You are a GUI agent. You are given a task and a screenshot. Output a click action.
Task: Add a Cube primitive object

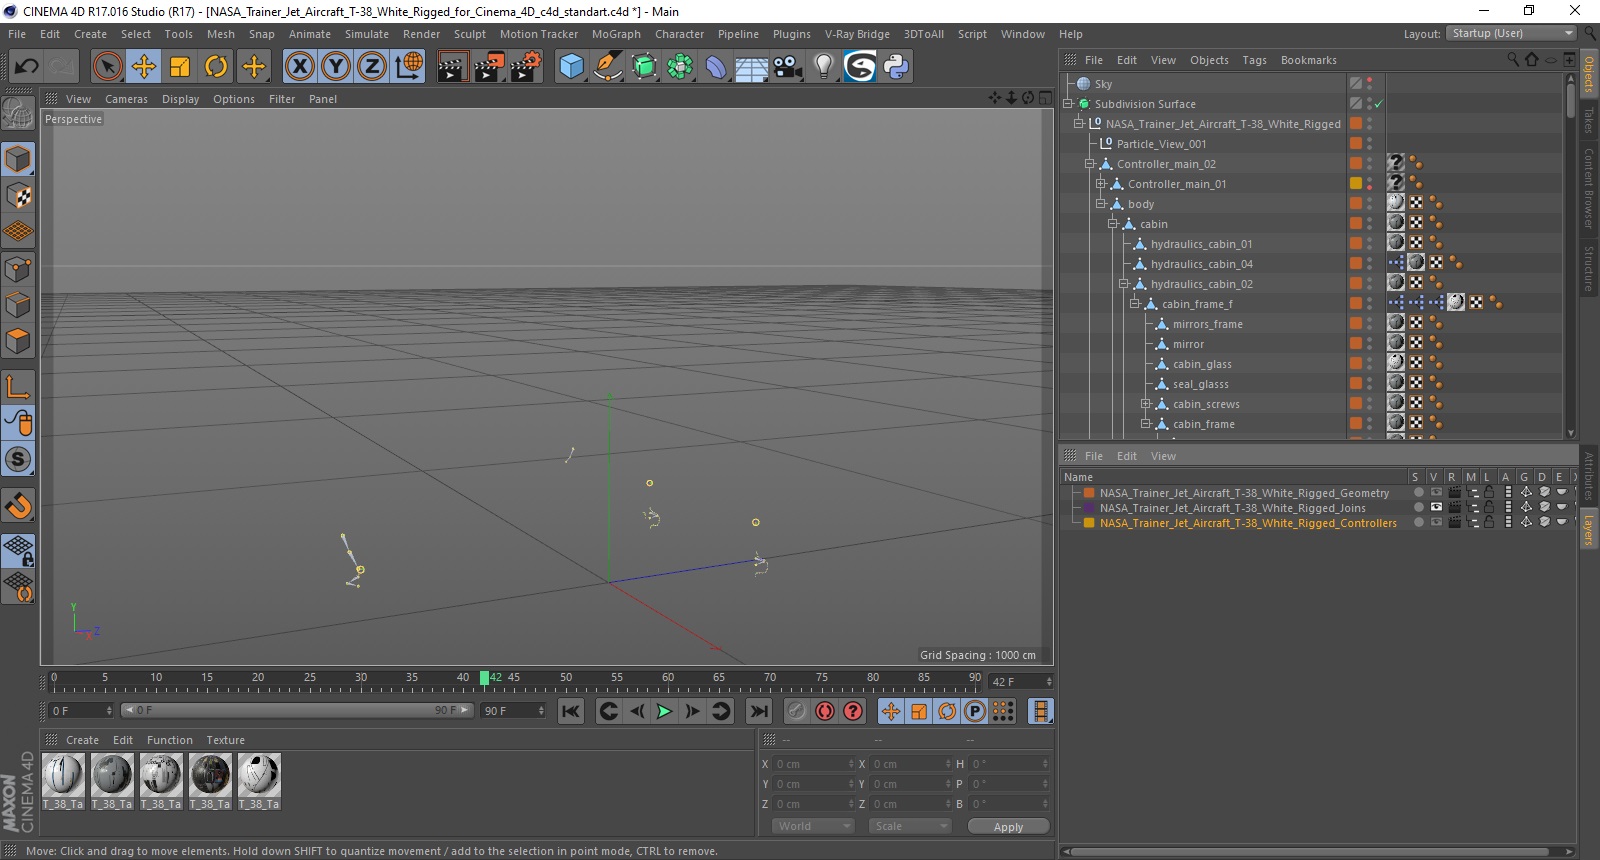click(571, 67)
